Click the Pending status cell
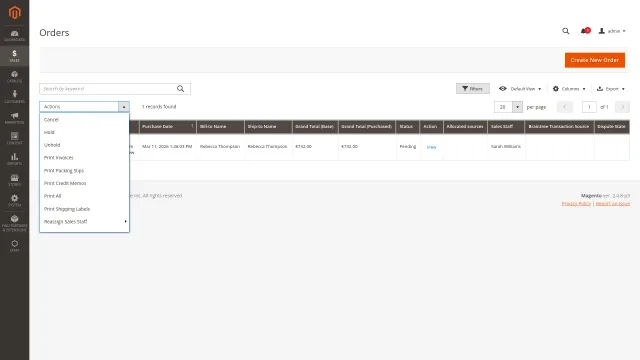This screenshot has height=360, width=640. [x=407, y=147]
